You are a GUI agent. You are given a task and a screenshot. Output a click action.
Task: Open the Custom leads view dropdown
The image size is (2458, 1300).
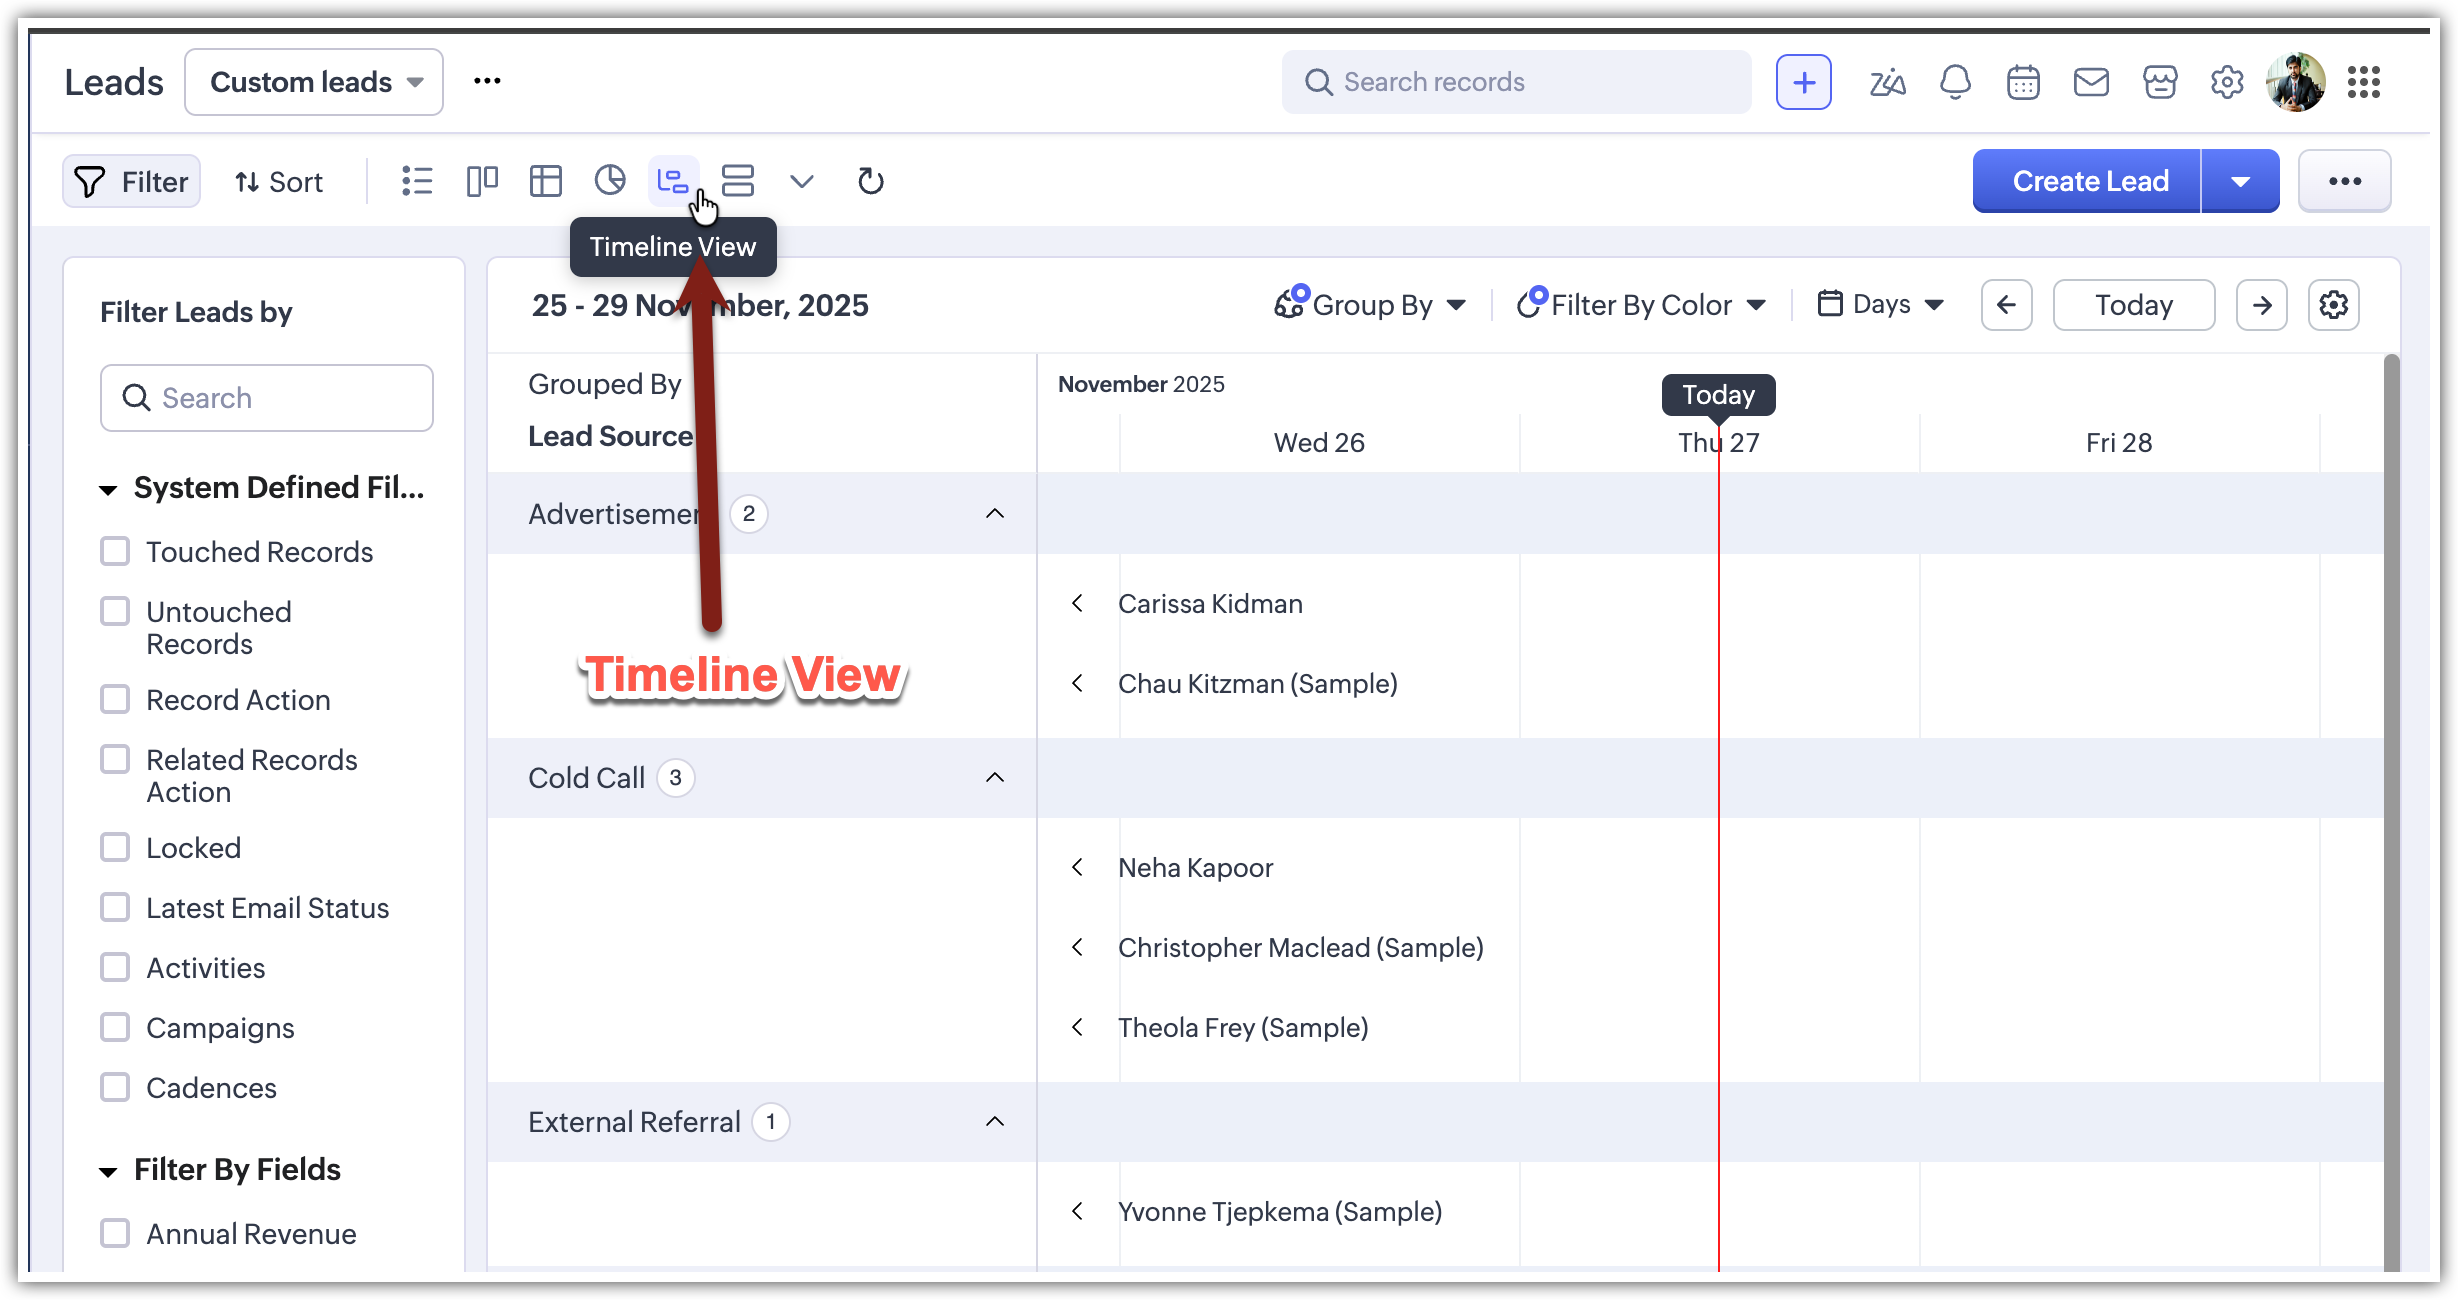(x=314, y=82)
